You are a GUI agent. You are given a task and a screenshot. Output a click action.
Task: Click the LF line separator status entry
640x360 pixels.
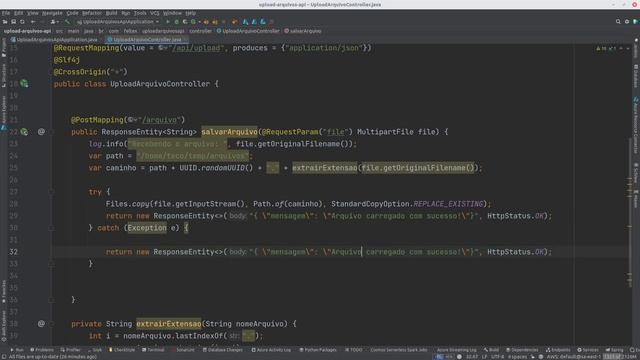click(484, 357)
